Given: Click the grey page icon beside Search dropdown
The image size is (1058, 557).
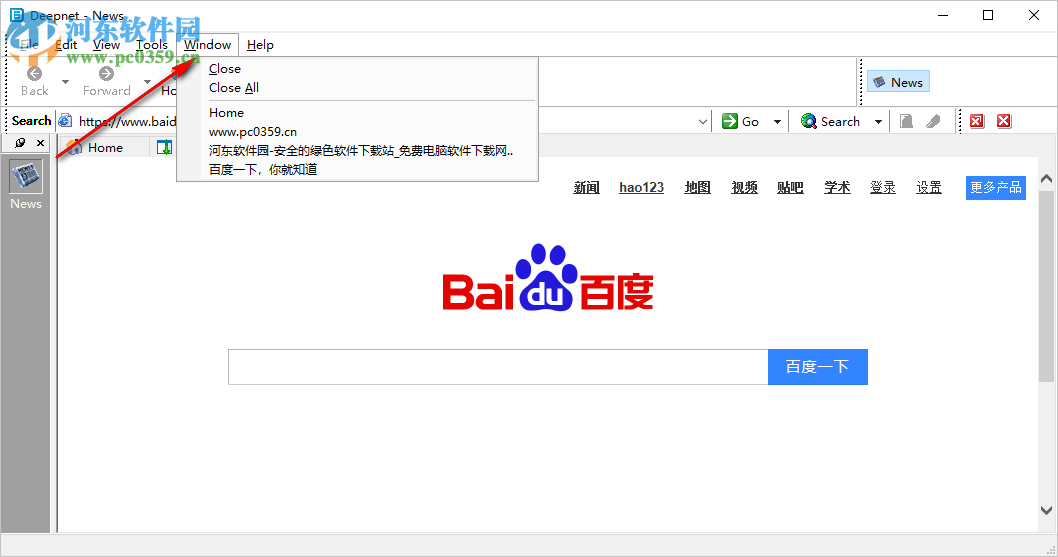Looking at the screenshot, I should 906,121.
